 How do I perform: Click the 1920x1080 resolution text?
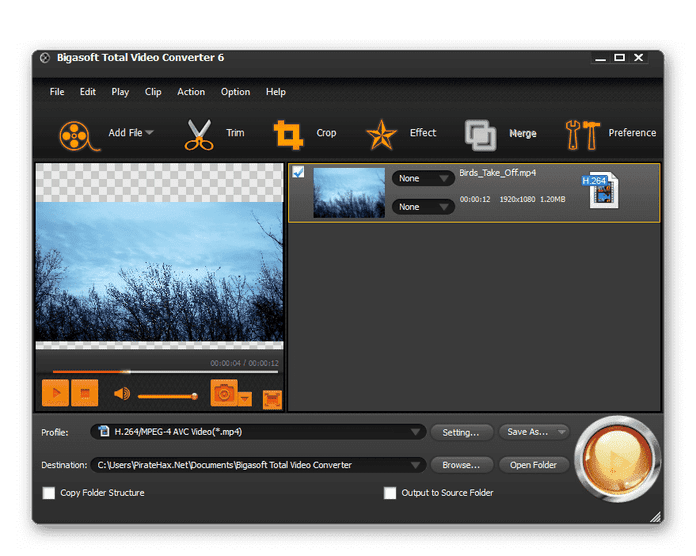pyautogui.click(x=517, y=199)
